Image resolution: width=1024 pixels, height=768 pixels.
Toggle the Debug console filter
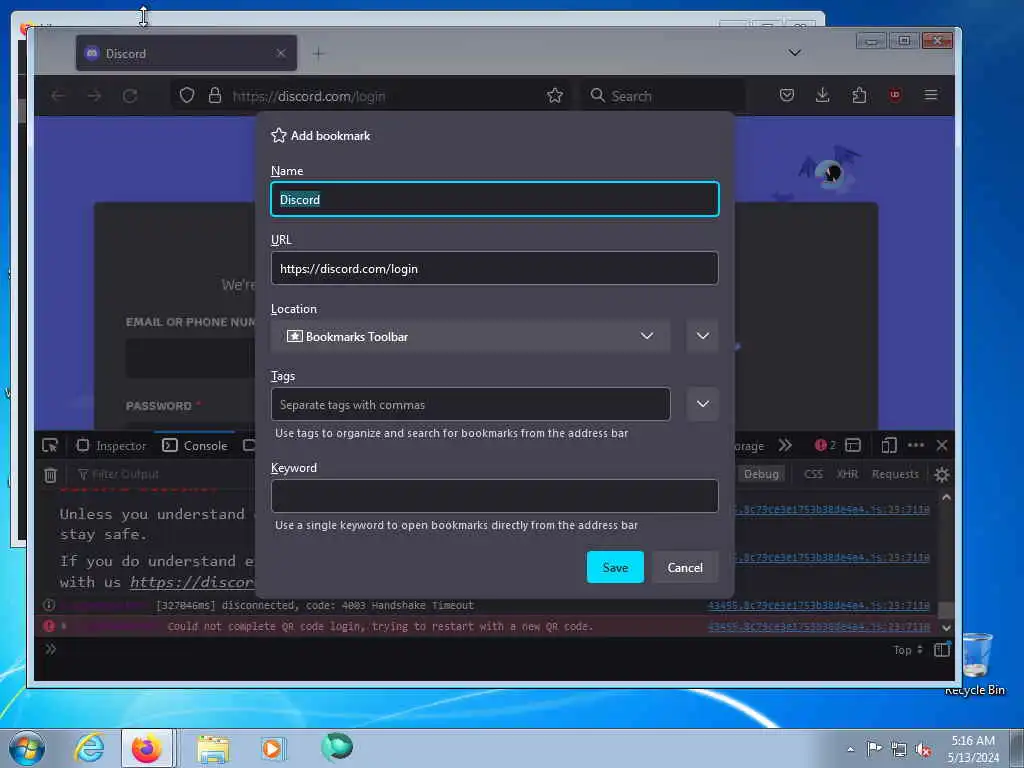[x=761, y=474]
